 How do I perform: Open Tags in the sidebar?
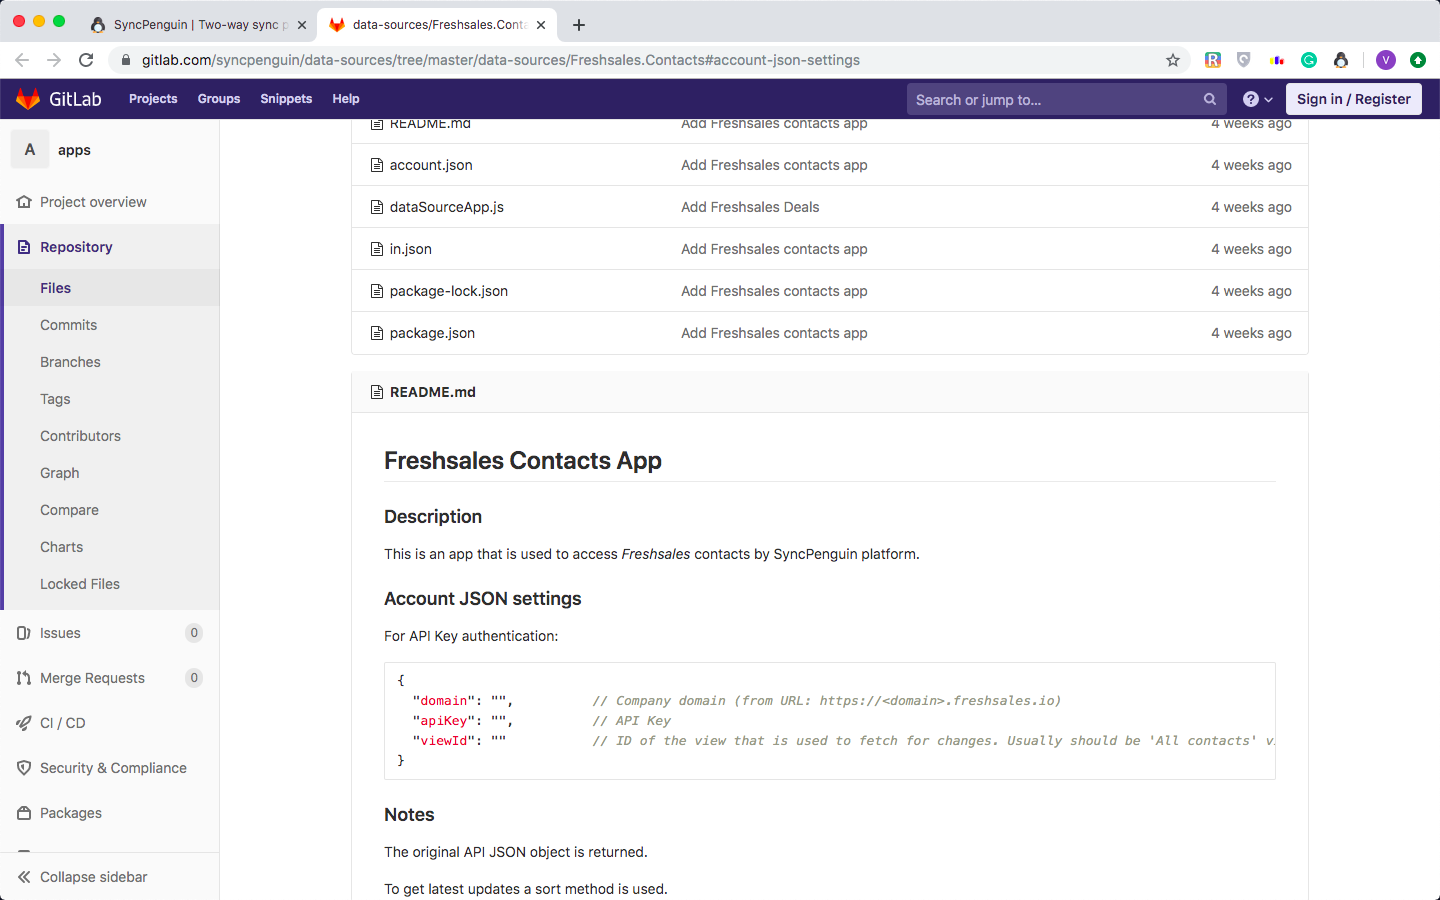tap(55, 399)
